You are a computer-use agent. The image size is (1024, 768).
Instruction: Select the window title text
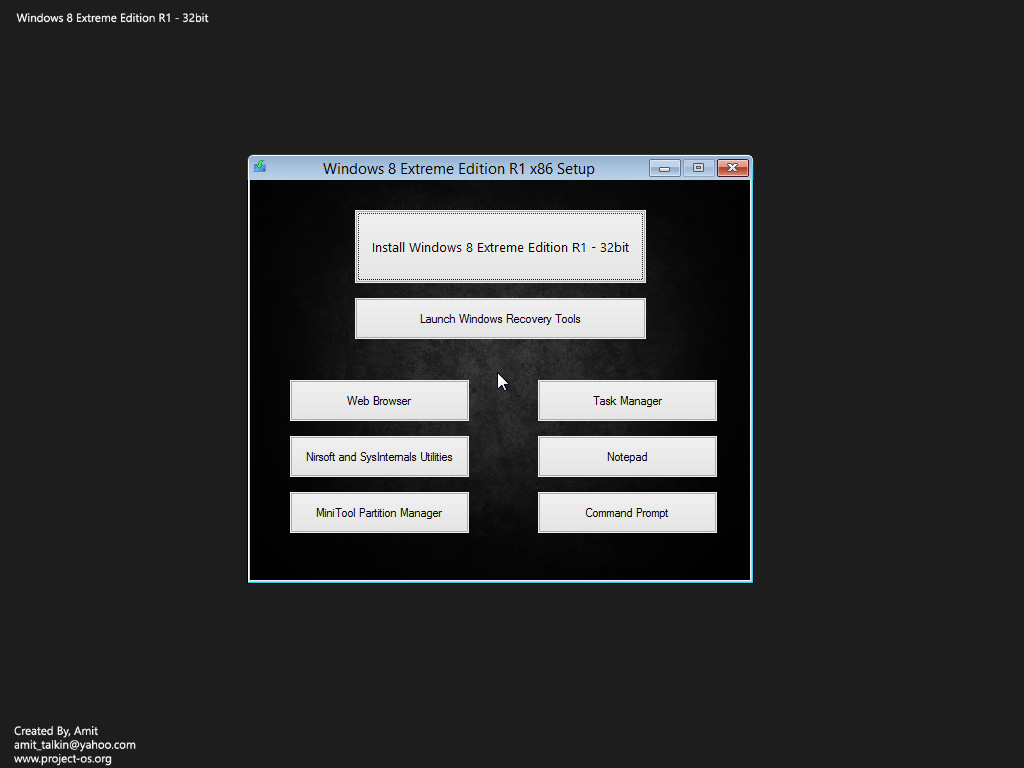coord(459,168)
